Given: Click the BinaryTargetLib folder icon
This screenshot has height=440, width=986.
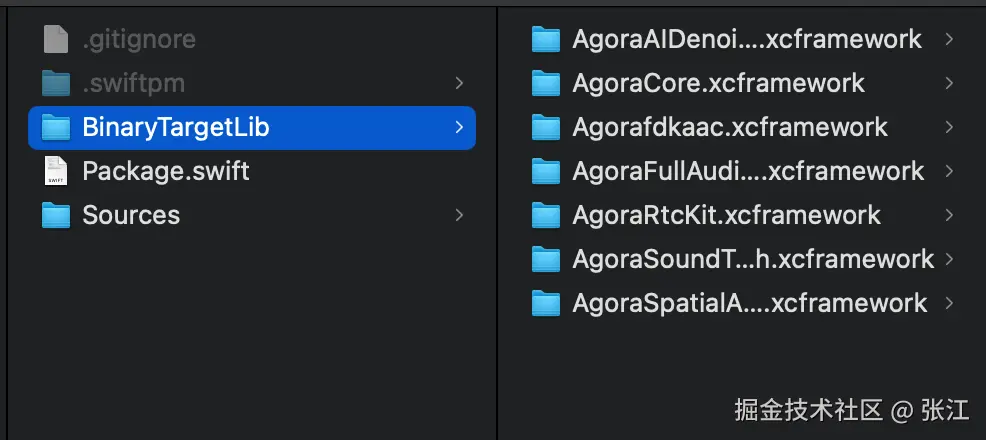Looking at the screenshot, I should tap(56, 127).
